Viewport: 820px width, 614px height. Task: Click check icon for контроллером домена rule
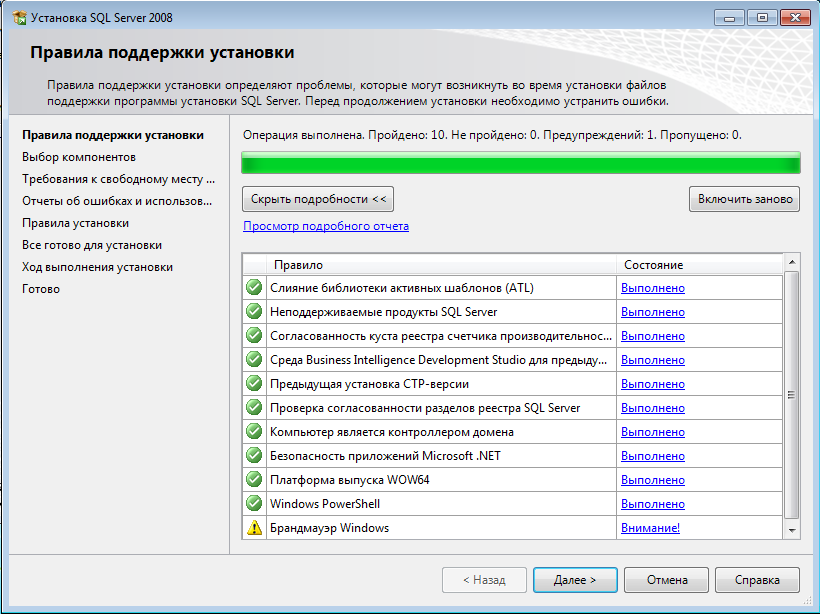(x=254, y=431)
